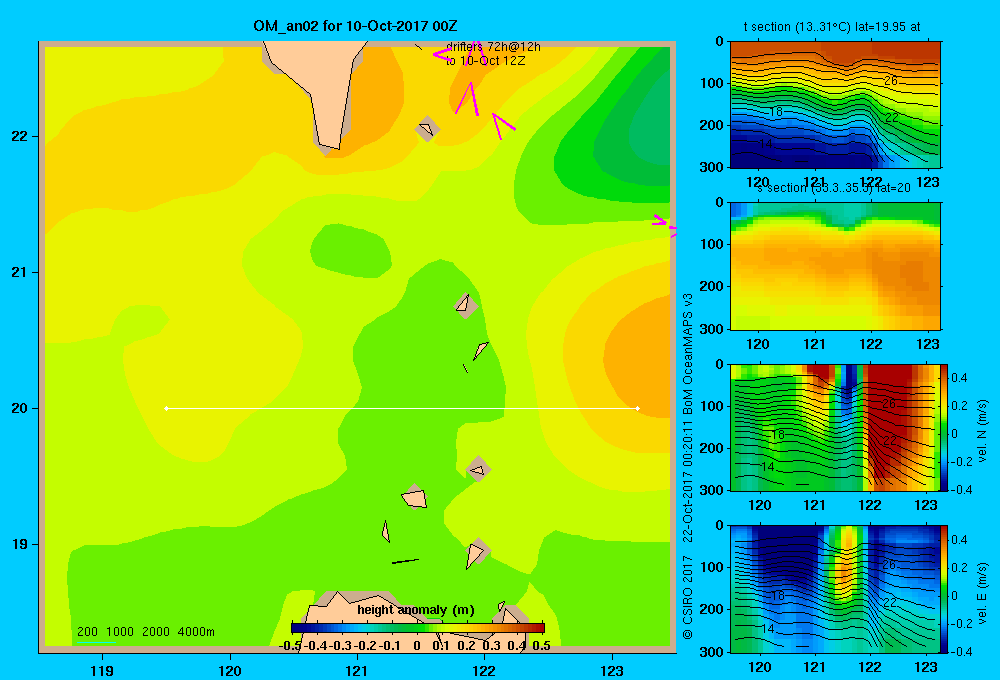
Task: Click the '2000' depth contour legend entry
Action: tap(156, 632)
